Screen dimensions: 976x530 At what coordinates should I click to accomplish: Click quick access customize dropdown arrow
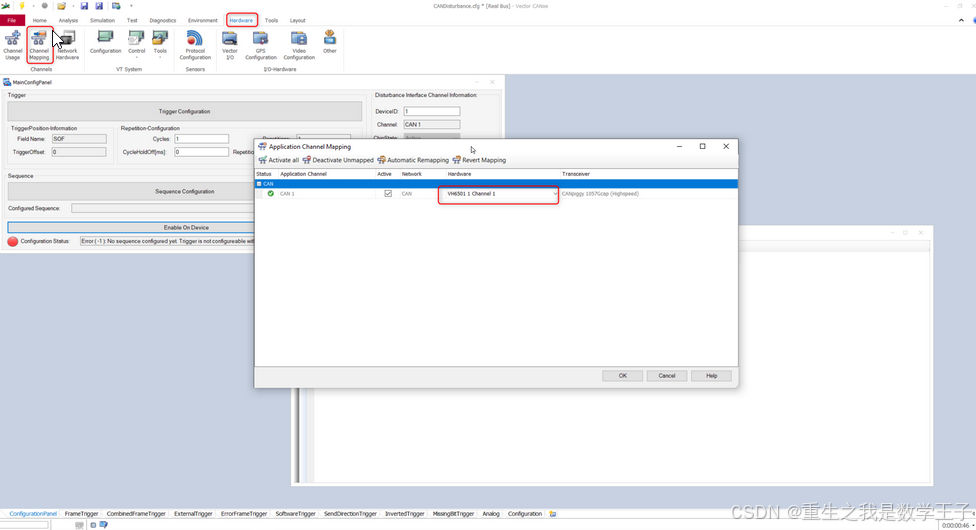(x=131, y=6)
